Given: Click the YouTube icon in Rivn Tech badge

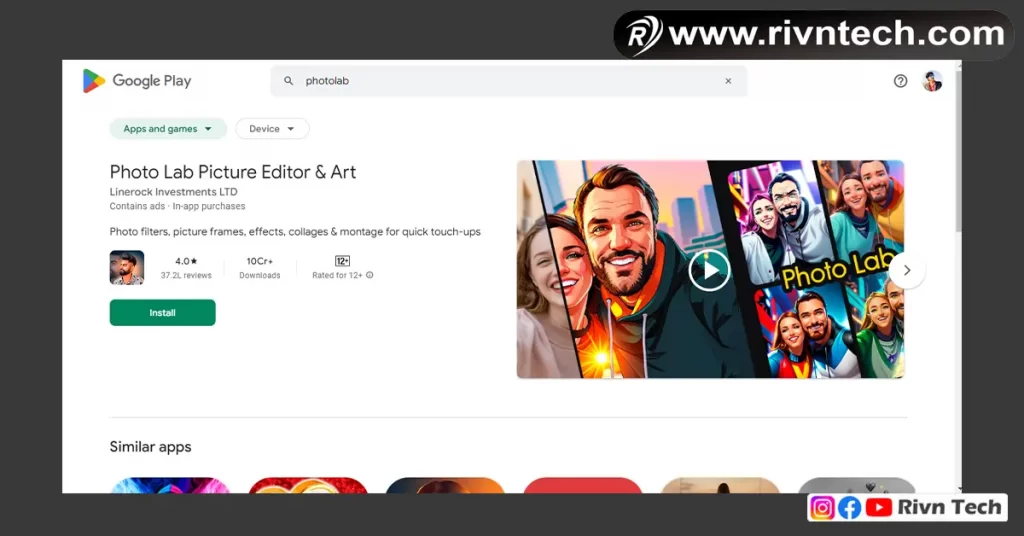Looking at the screenshot, I should (879, 507).
